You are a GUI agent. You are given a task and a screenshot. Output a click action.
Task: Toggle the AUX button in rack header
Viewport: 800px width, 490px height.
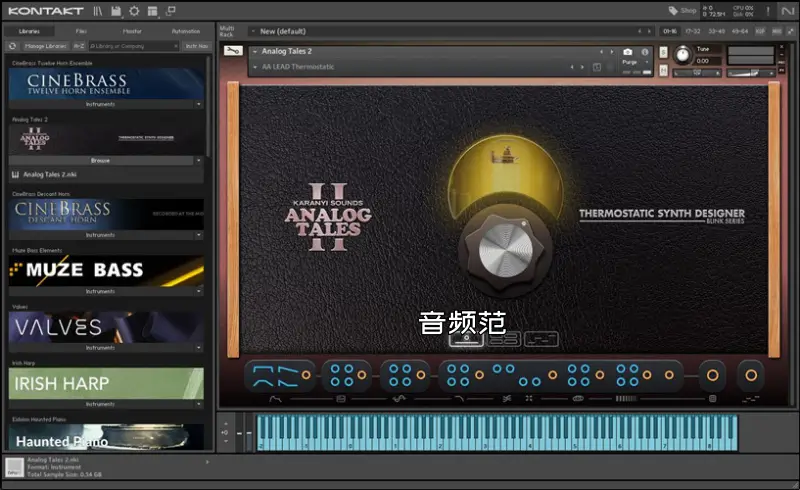(777, 31)
